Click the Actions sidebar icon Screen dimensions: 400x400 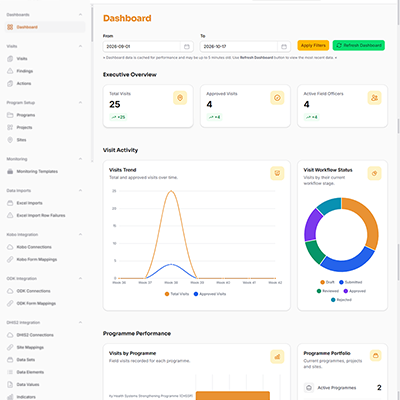pyautogui.click(x=10, y=83)
